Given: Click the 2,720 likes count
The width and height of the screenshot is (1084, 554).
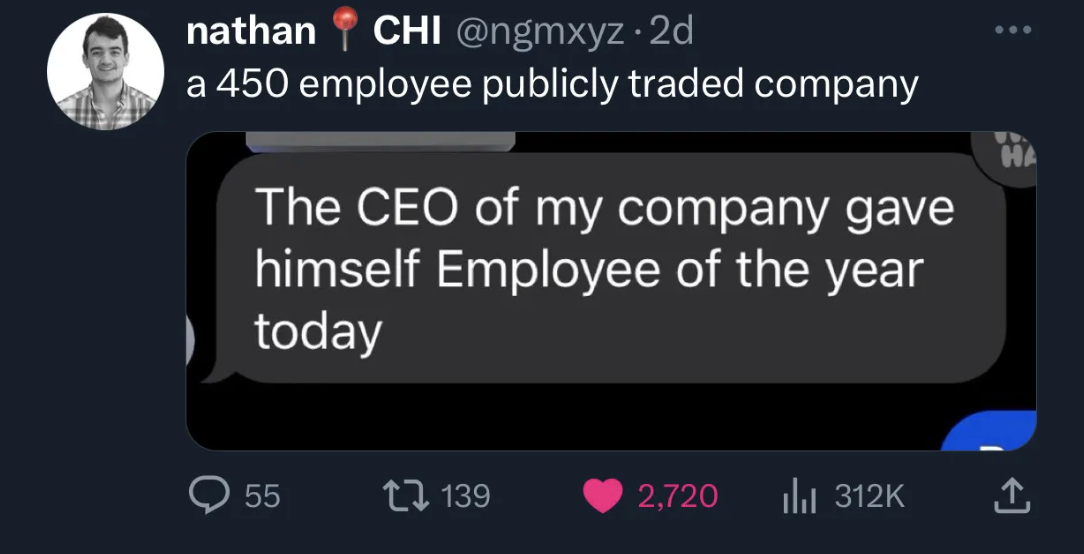Looking at the screenshot, I should (x=678, y=496).
